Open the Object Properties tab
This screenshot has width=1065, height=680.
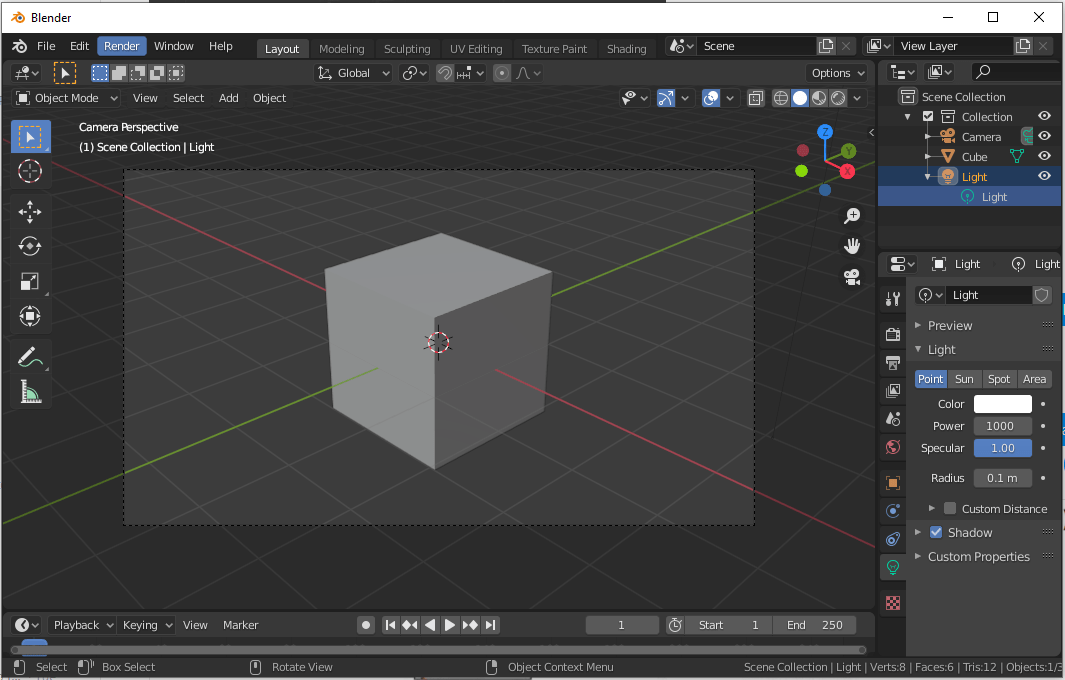892,482
